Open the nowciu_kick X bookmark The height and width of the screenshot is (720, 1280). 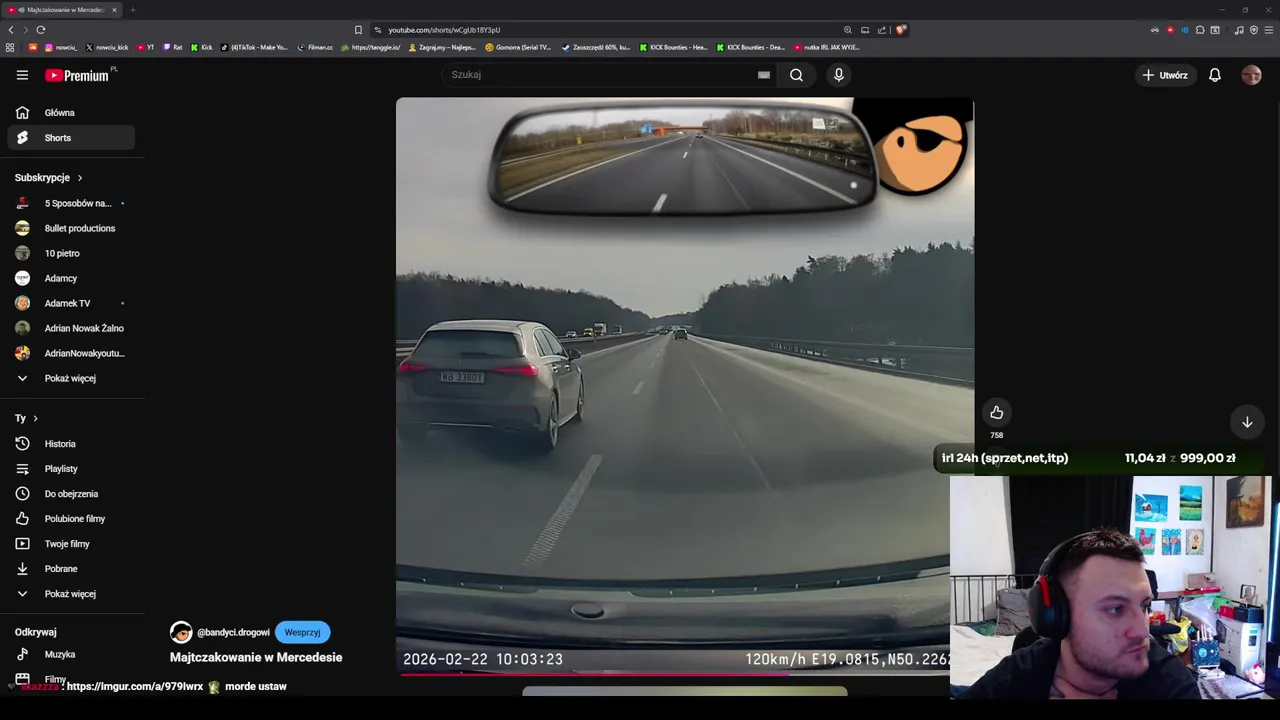click(107, 47)
